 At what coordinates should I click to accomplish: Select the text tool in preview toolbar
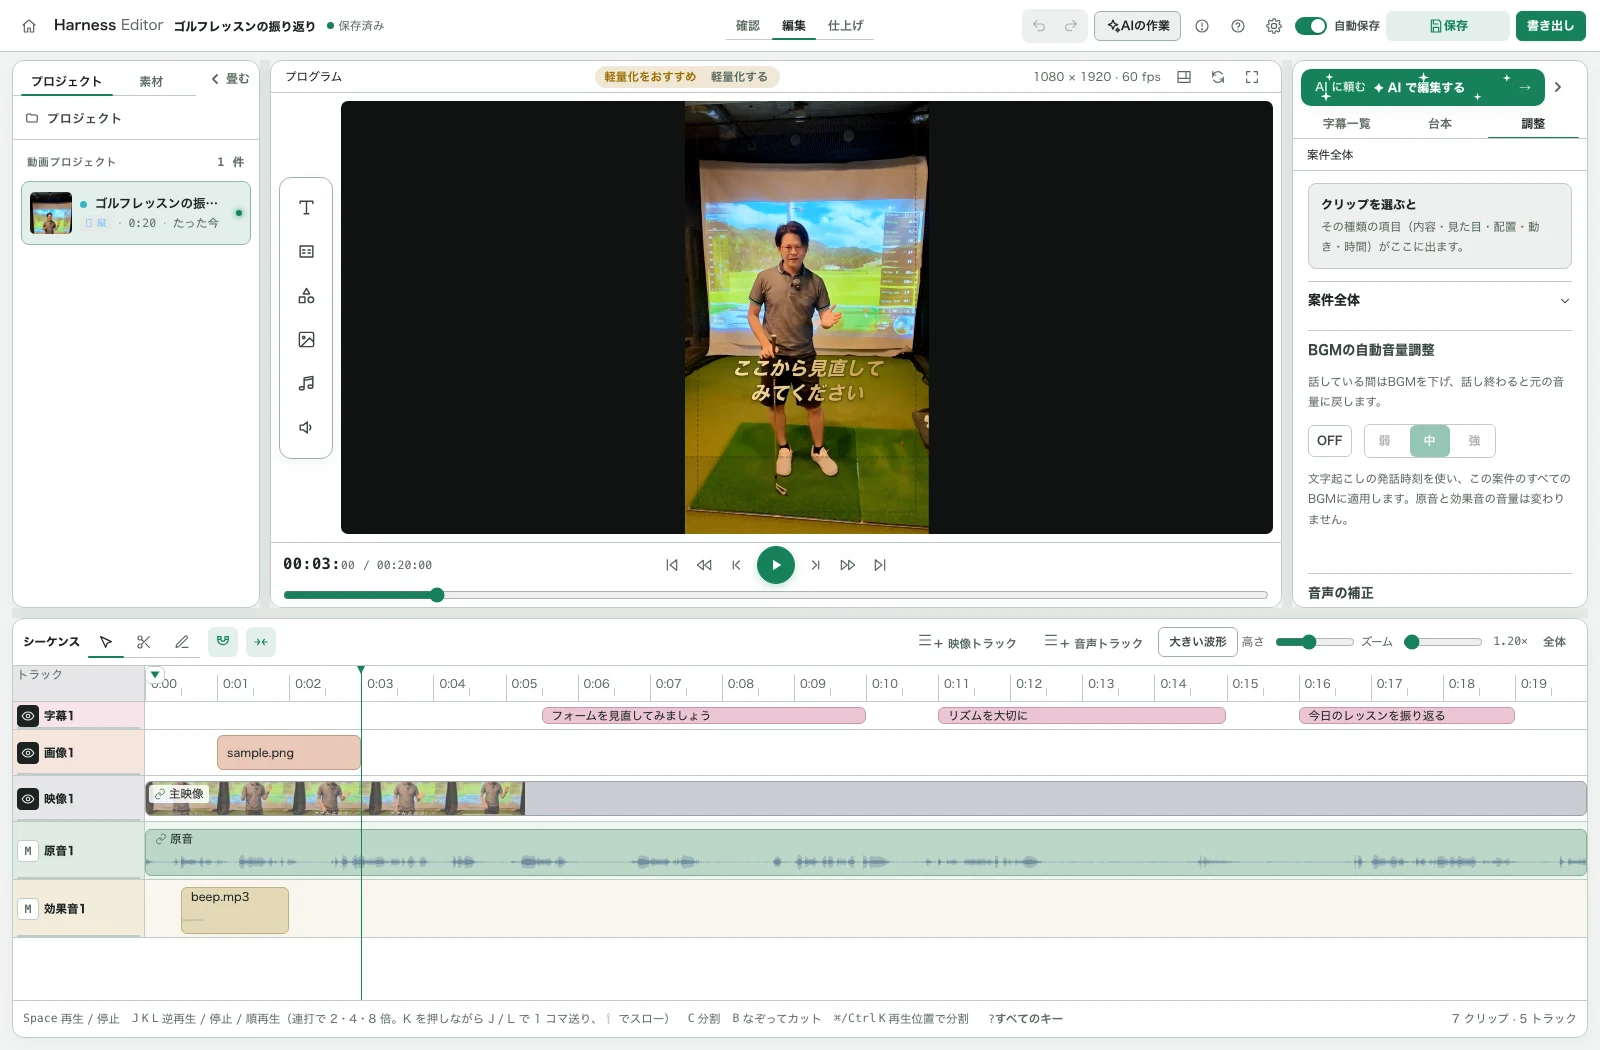(306, 208)
